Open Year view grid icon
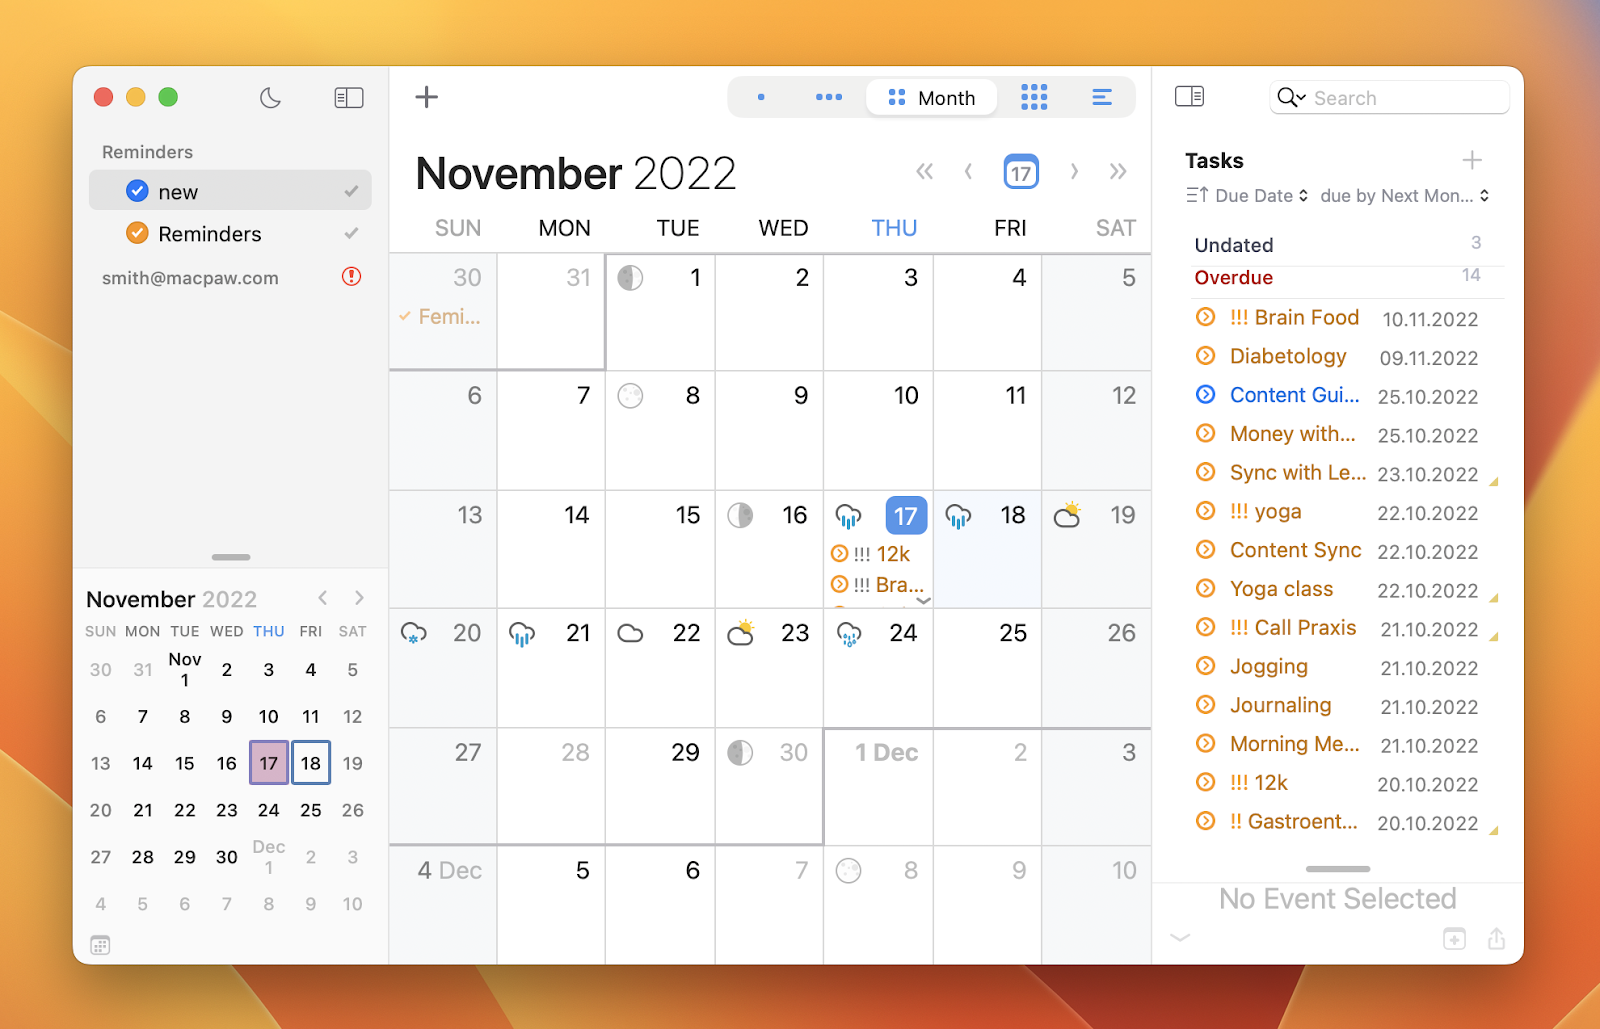Image resolution: width=1600 pixels, height=1029 pixels. click(1034, 98)
